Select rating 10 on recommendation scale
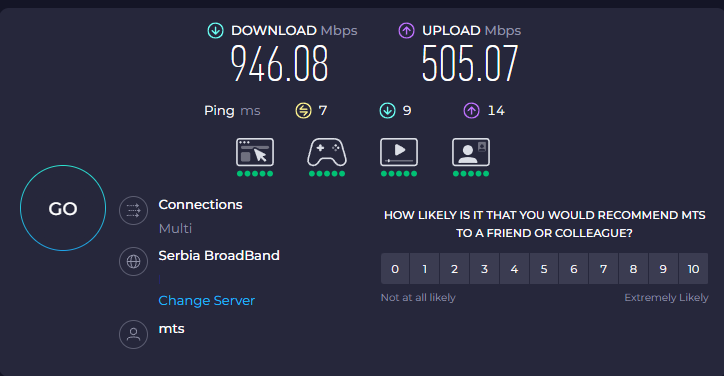 click(x=693, y=269)
